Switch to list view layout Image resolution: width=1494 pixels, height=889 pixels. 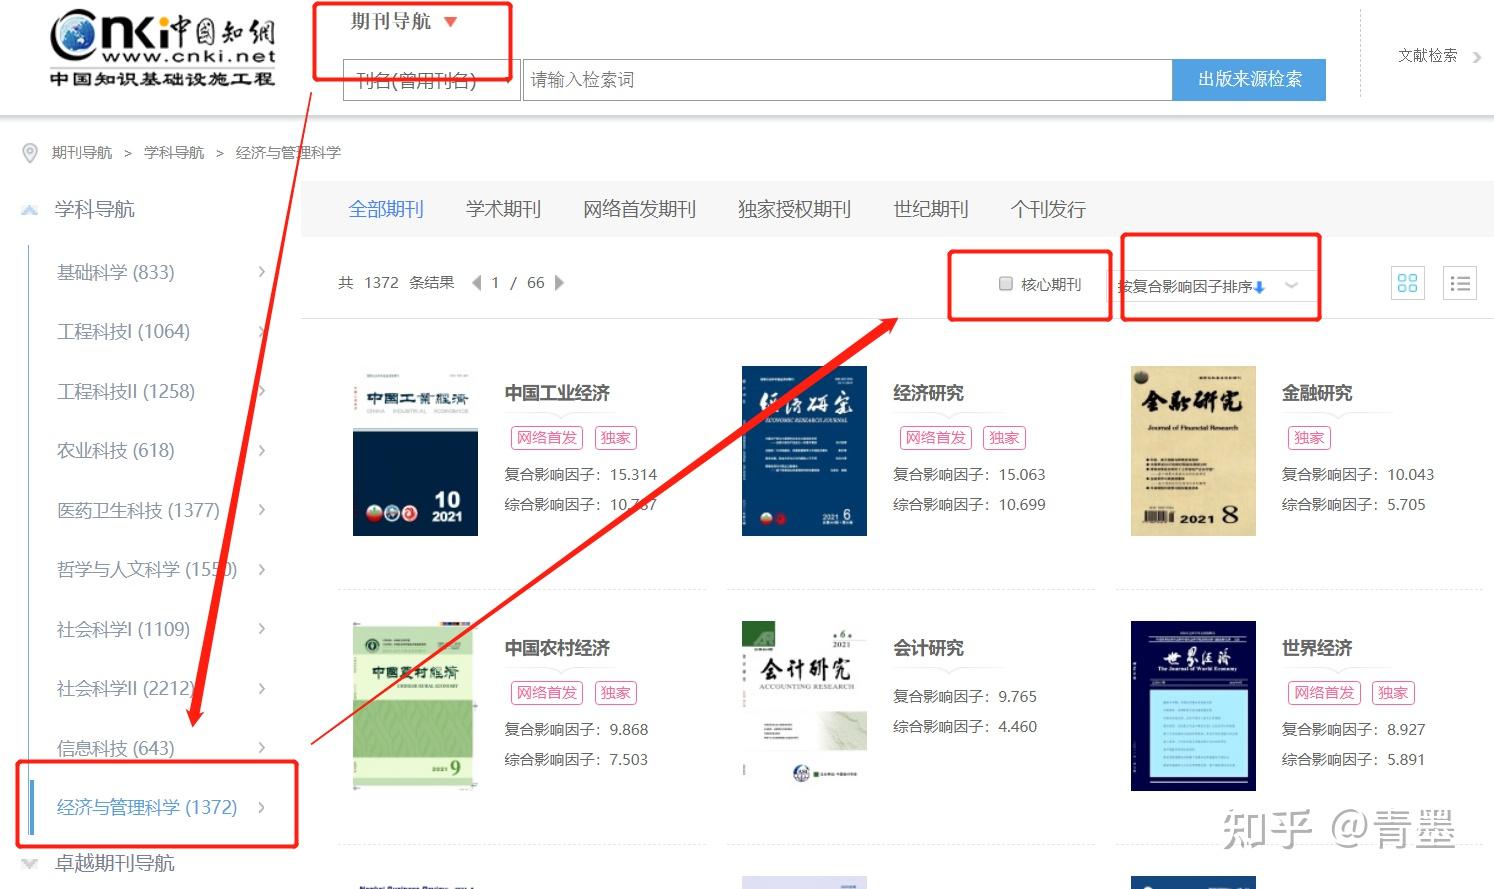tap(1460, 284)
